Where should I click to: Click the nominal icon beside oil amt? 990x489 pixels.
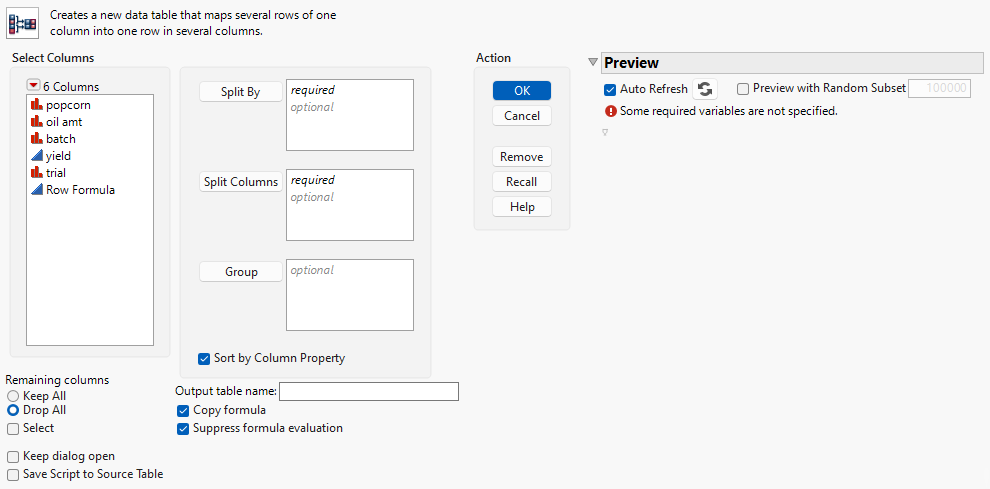pyautogui.click(x=36, y=122)
